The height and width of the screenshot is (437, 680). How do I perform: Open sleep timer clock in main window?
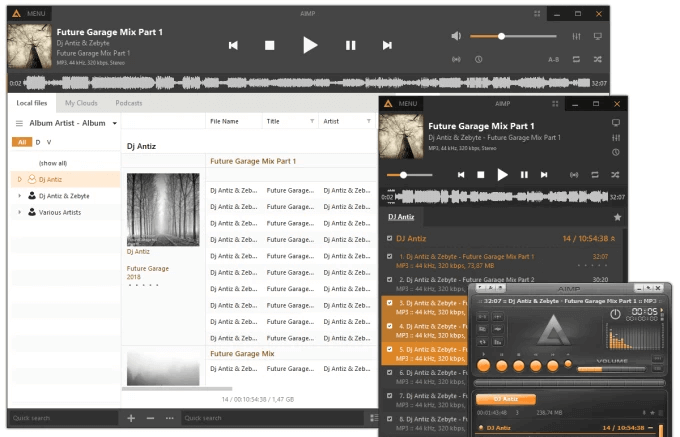click(x=478, y=59)
